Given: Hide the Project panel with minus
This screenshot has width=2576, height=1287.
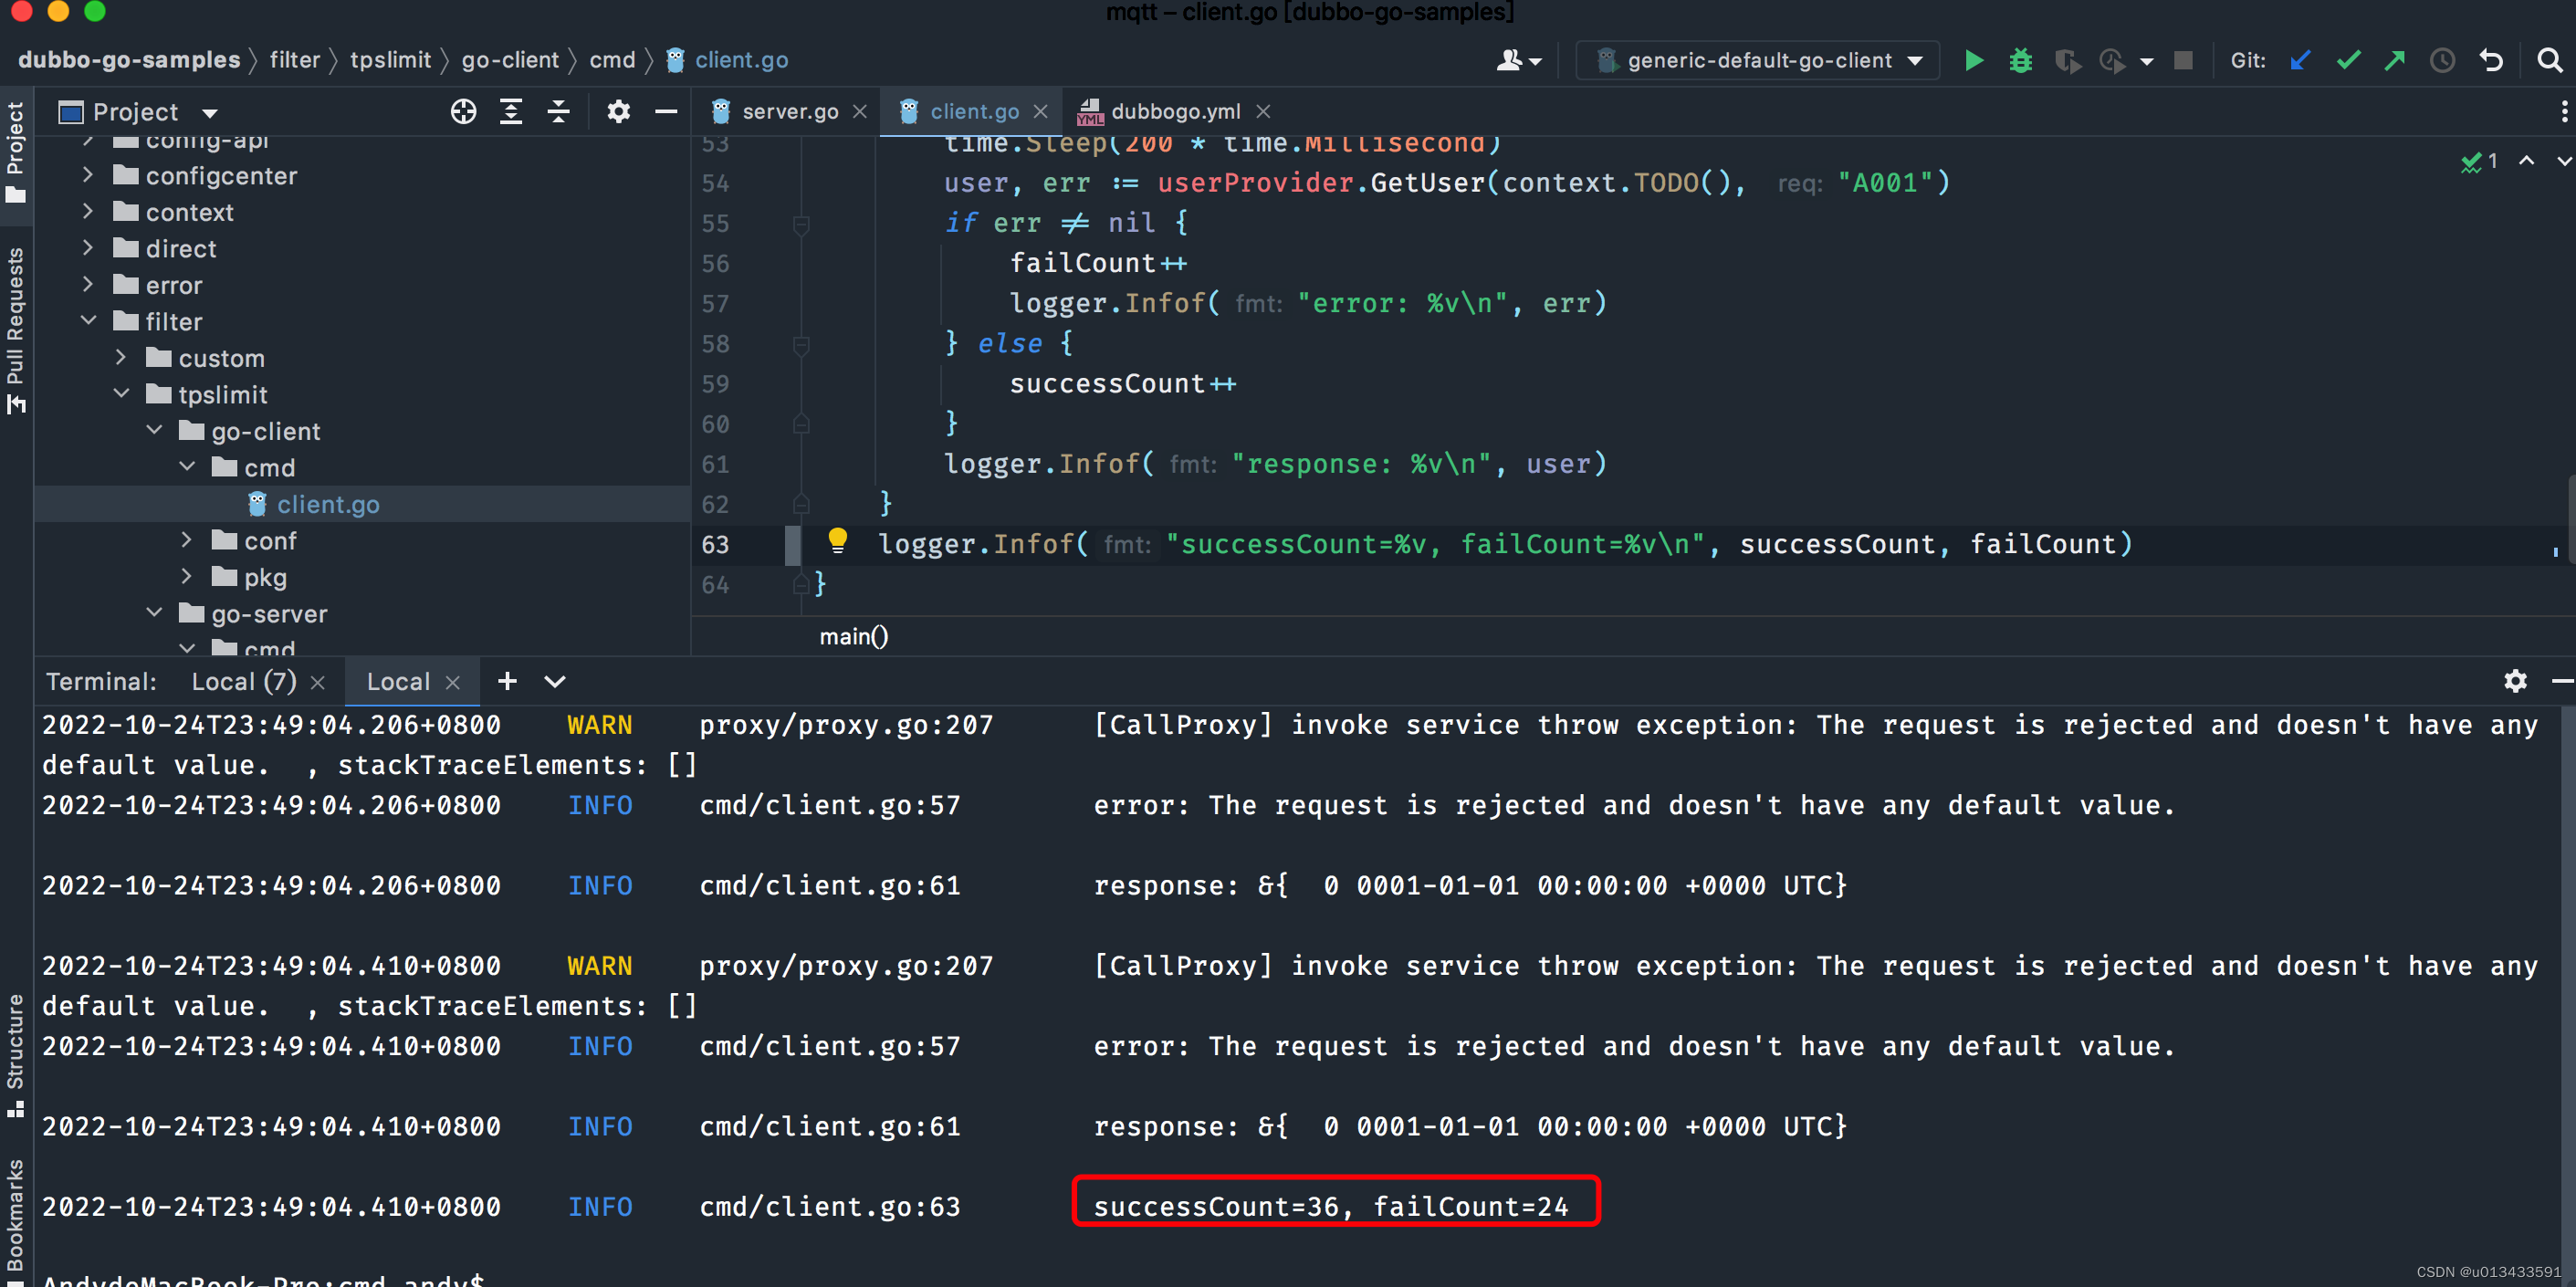Looking at the screenshot, I should coord(666,111).
